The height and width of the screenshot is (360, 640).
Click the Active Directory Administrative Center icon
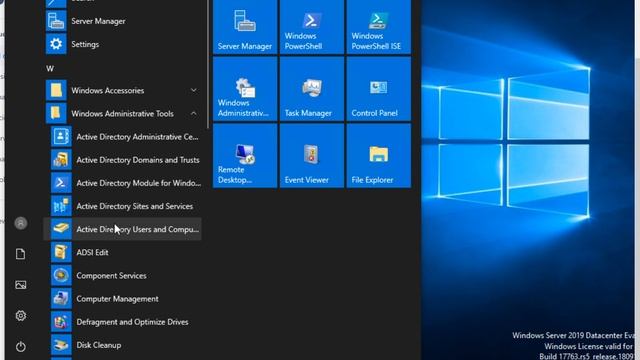pos(61,137)
